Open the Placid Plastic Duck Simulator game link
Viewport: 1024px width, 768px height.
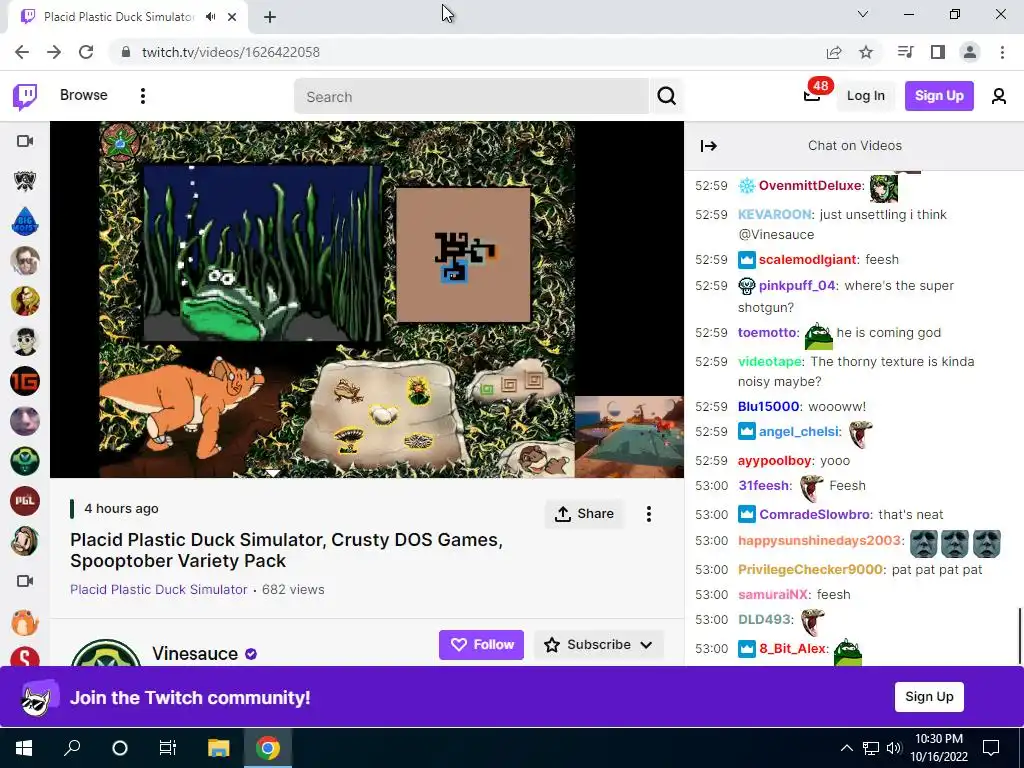pyautogui.click(x=159, y=590)
